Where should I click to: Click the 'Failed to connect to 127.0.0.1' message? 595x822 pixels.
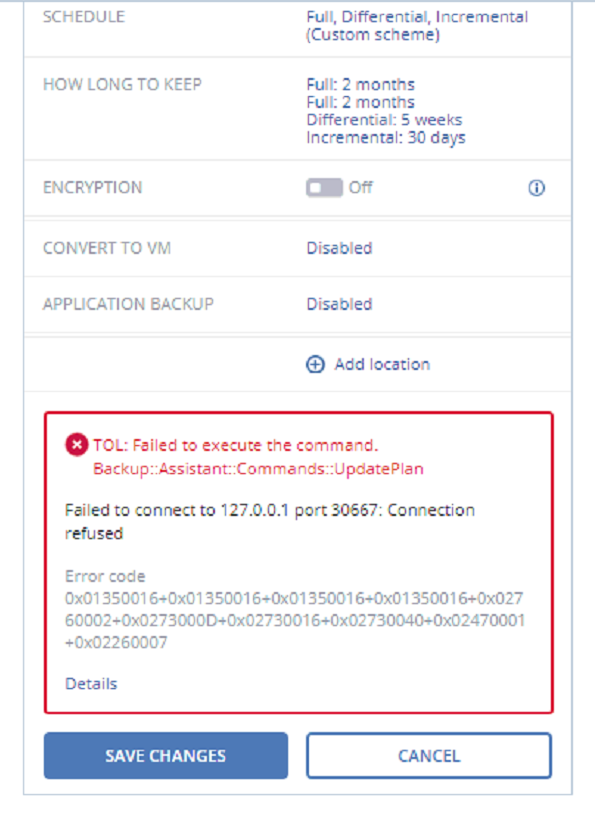(270, 522)
